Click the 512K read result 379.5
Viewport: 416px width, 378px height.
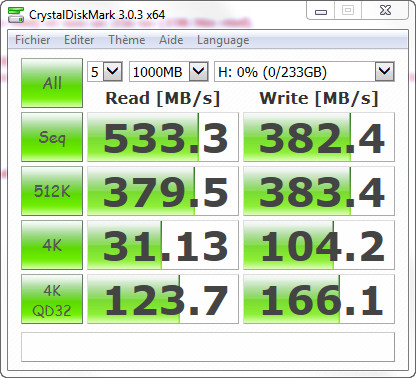(163, 191)
